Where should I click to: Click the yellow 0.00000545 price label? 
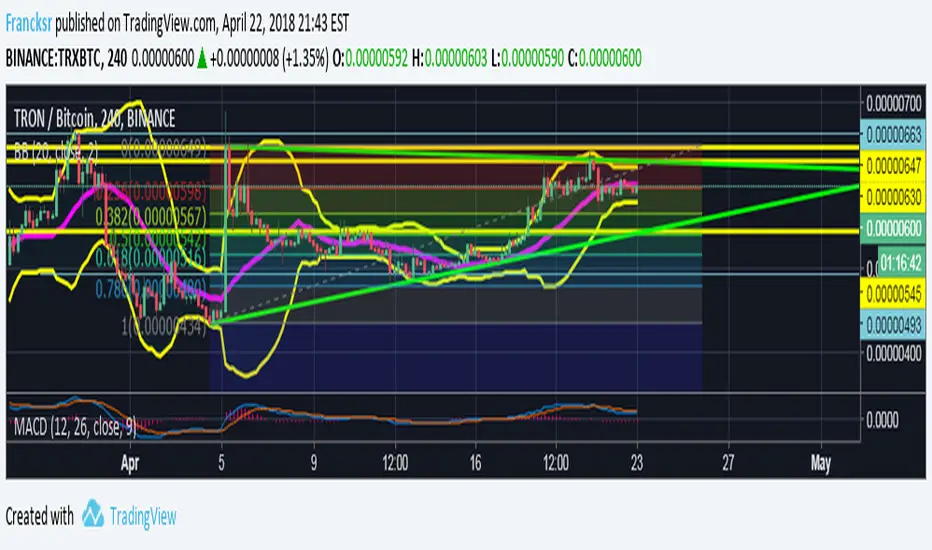coord(893,294)
